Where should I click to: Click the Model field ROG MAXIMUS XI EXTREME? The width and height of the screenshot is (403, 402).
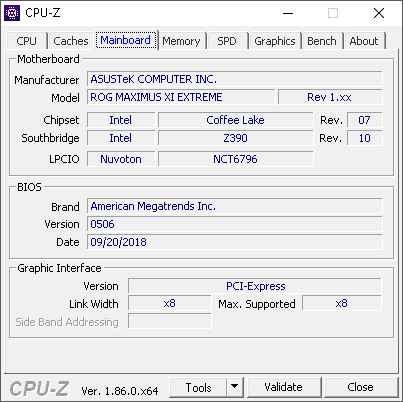click(181, 97)
